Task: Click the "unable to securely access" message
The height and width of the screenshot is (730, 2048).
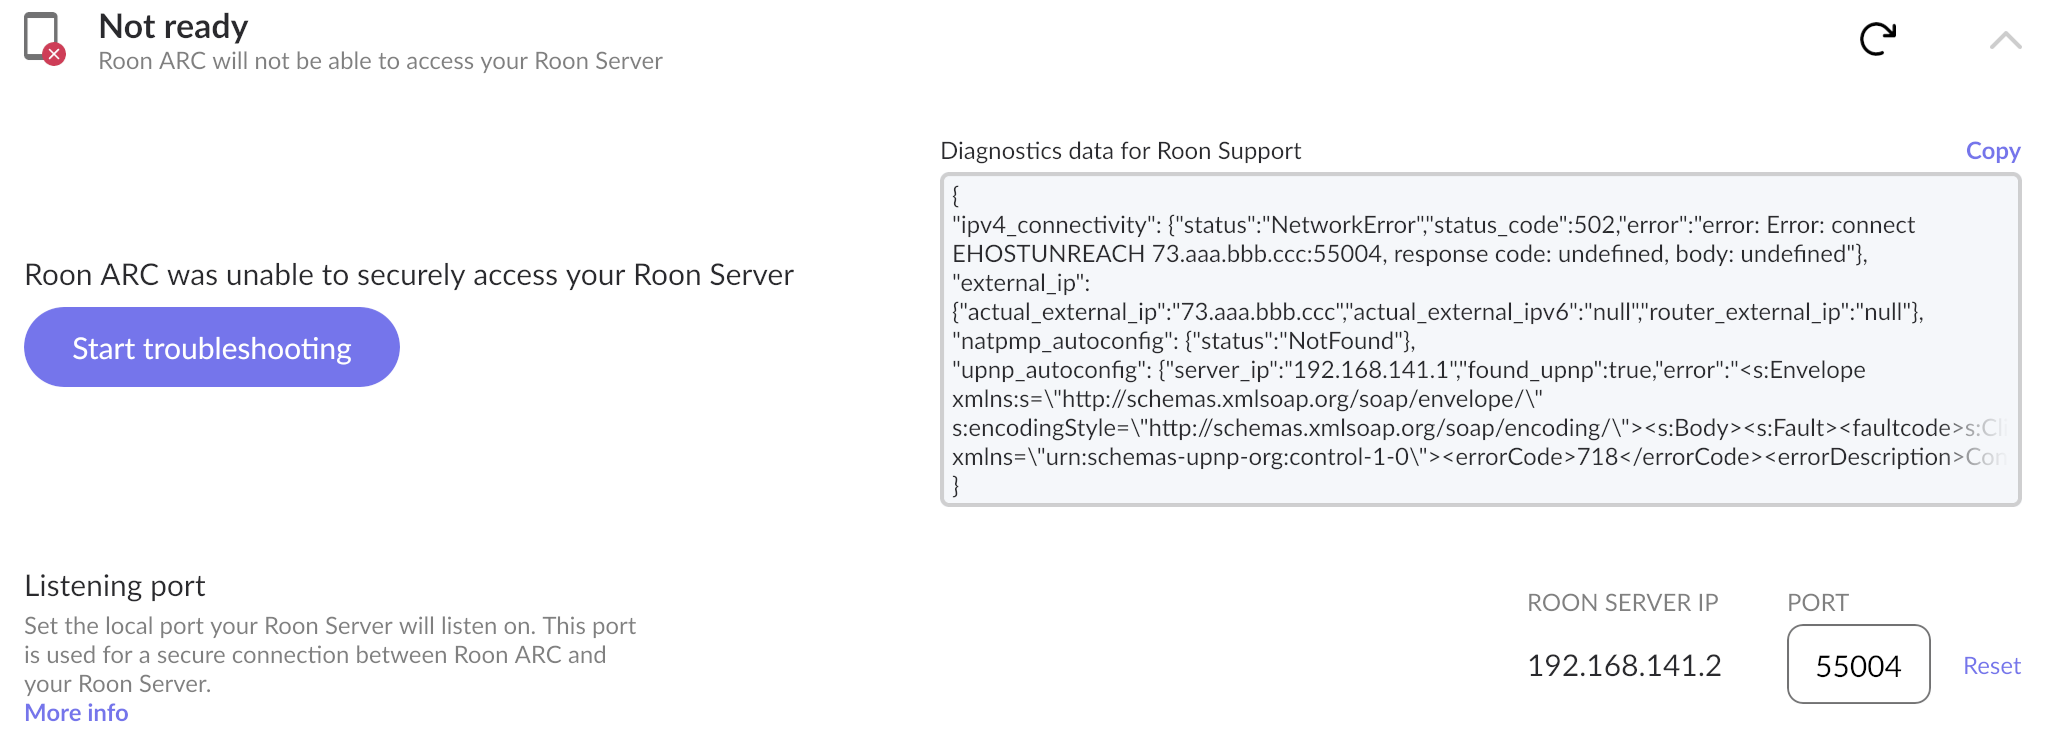Action: 409,275
